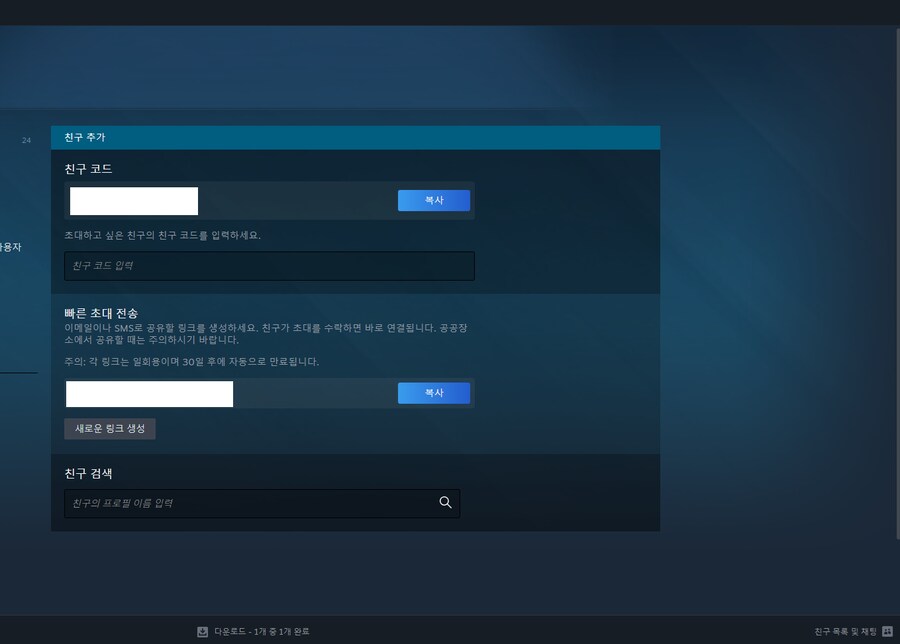Click the note 주의: 각 링크는 일회용이며 30일 후에

[192, 362]
